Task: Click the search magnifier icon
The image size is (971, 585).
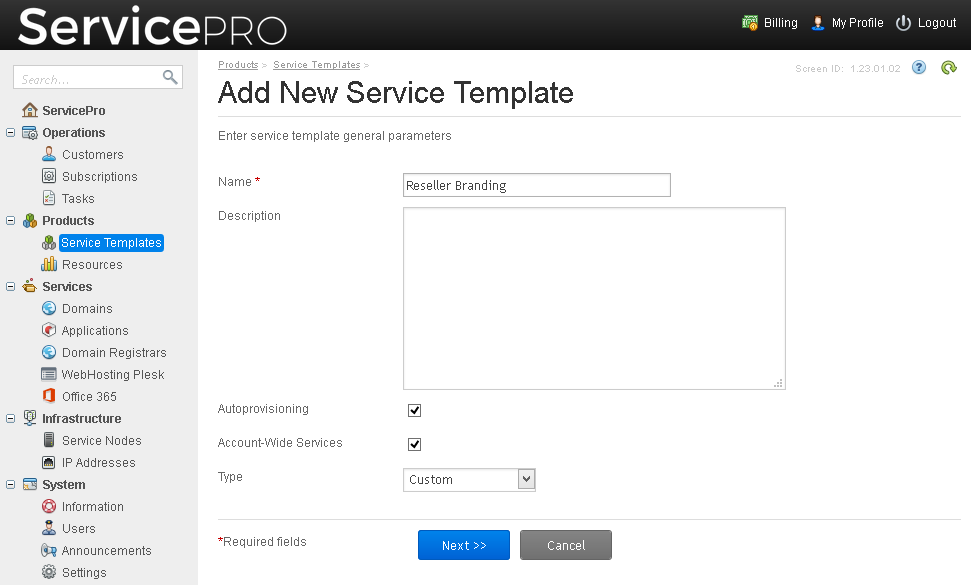Action: point(170,77)
